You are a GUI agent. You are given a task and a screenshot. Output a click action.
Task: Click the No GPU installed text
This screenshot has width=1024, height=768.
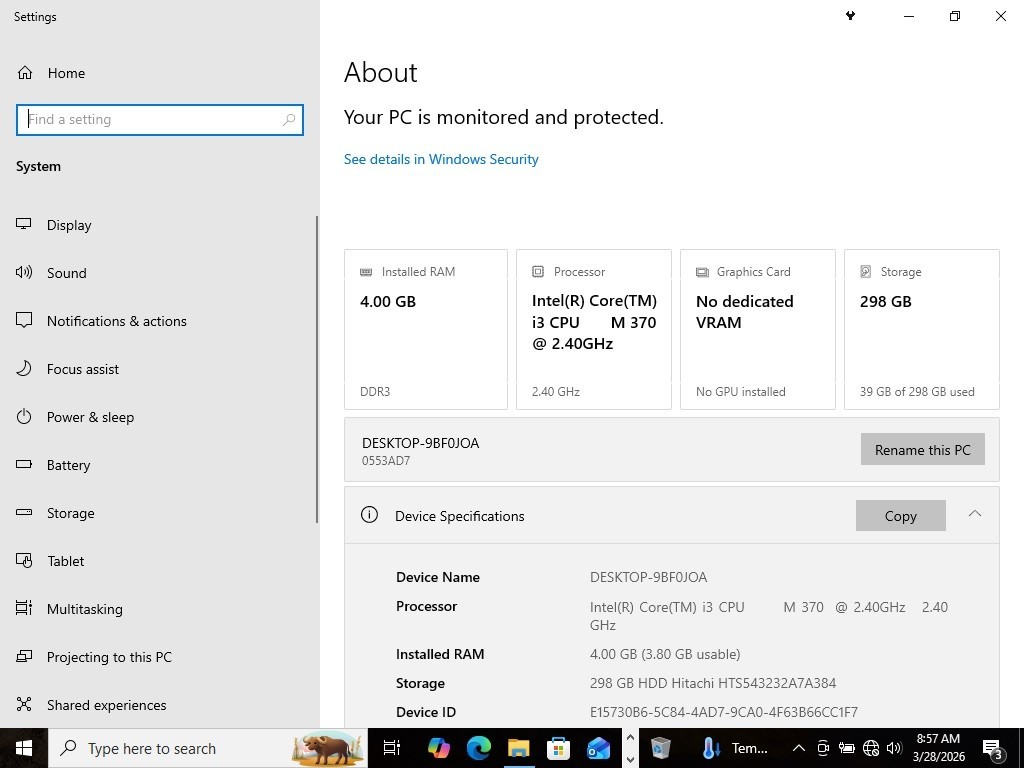click(741, 392)
